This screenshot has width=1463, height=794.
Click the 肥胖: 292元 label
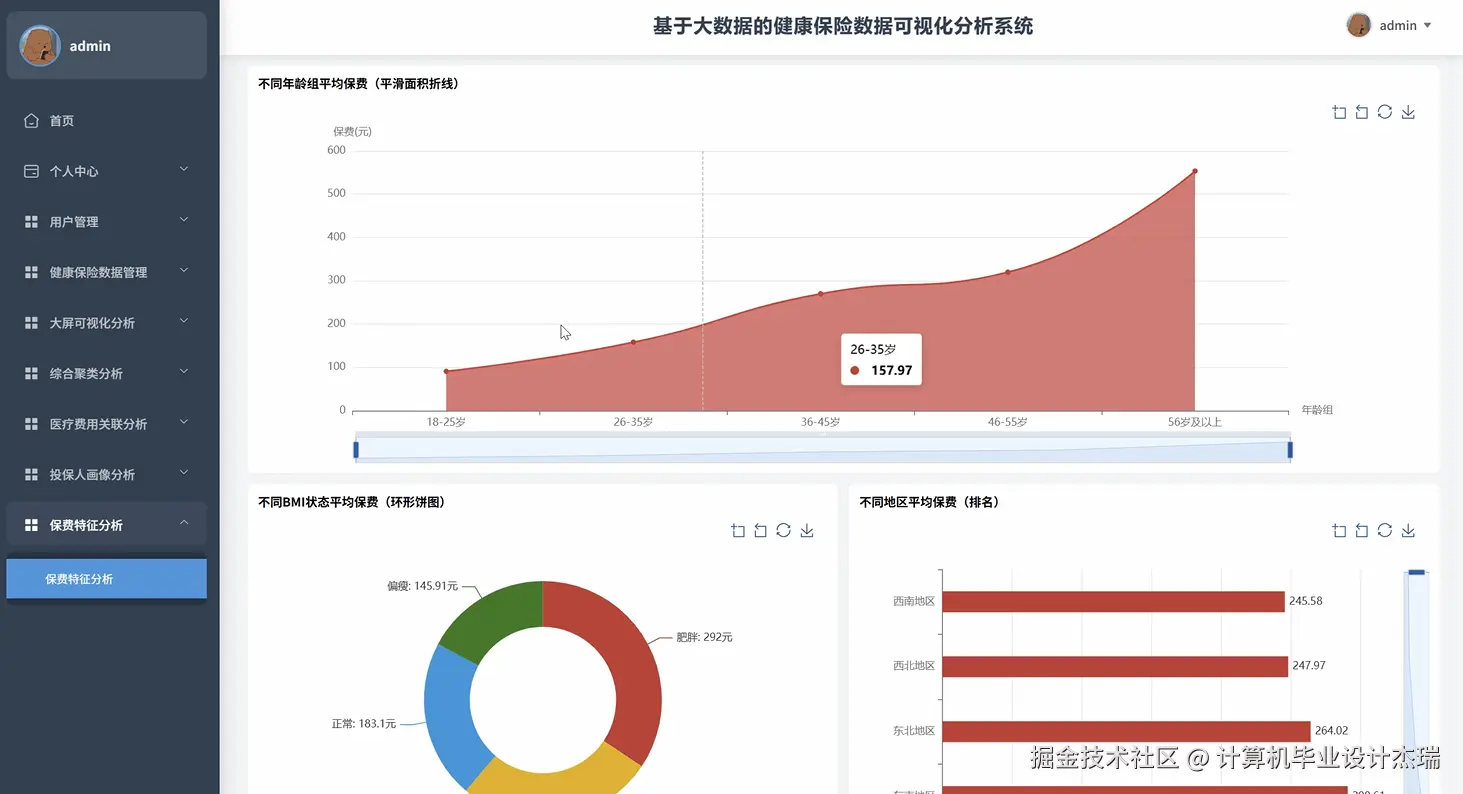(x=704, y=637)
